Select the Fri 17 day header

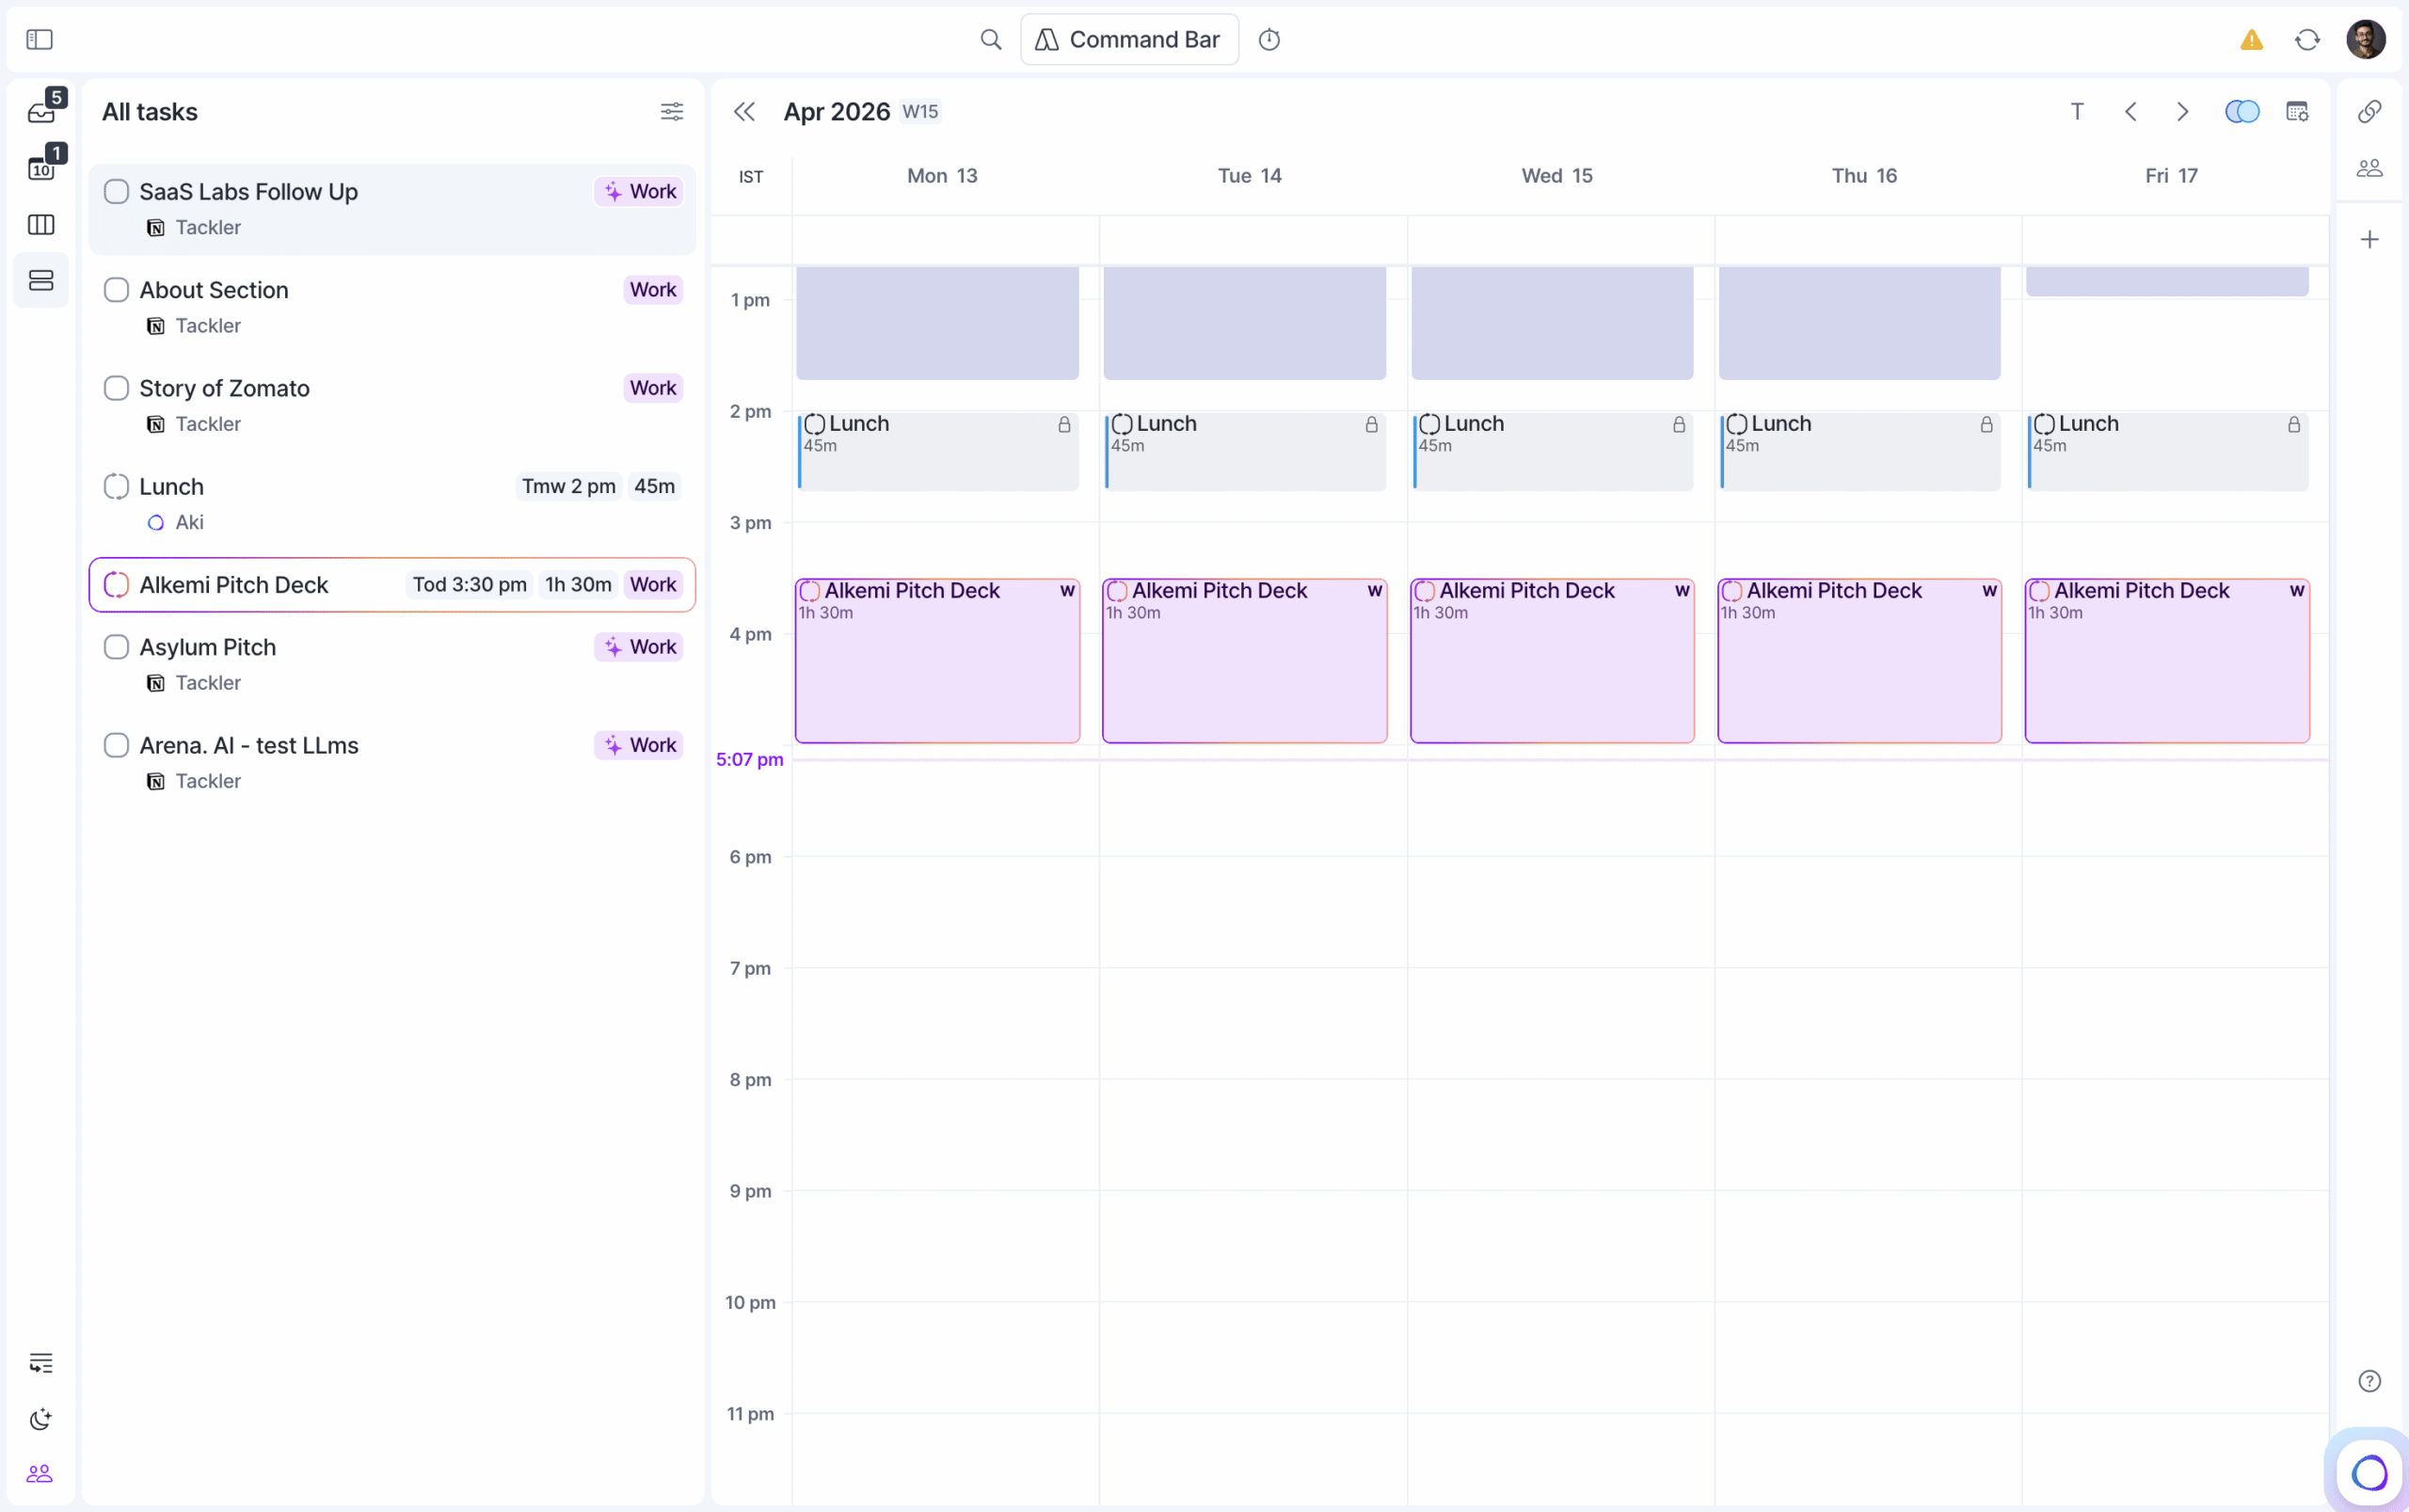tap(2171, 175)
